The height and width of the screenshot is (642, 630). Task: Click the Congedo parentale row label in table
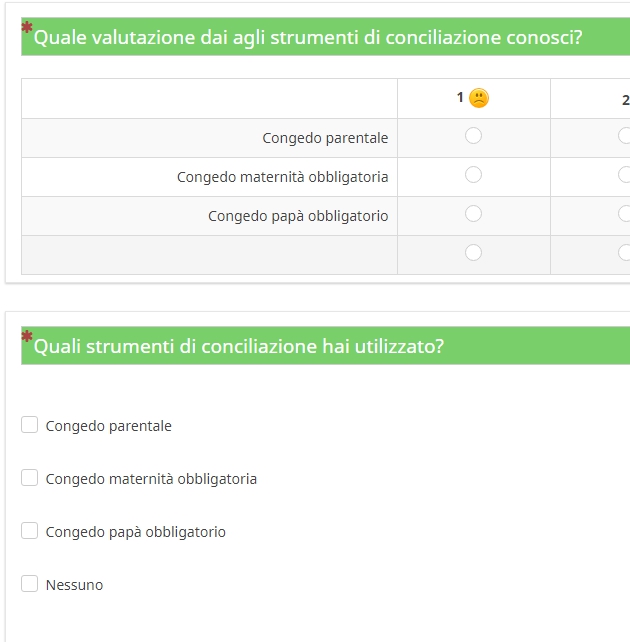[x=325, y=138]
